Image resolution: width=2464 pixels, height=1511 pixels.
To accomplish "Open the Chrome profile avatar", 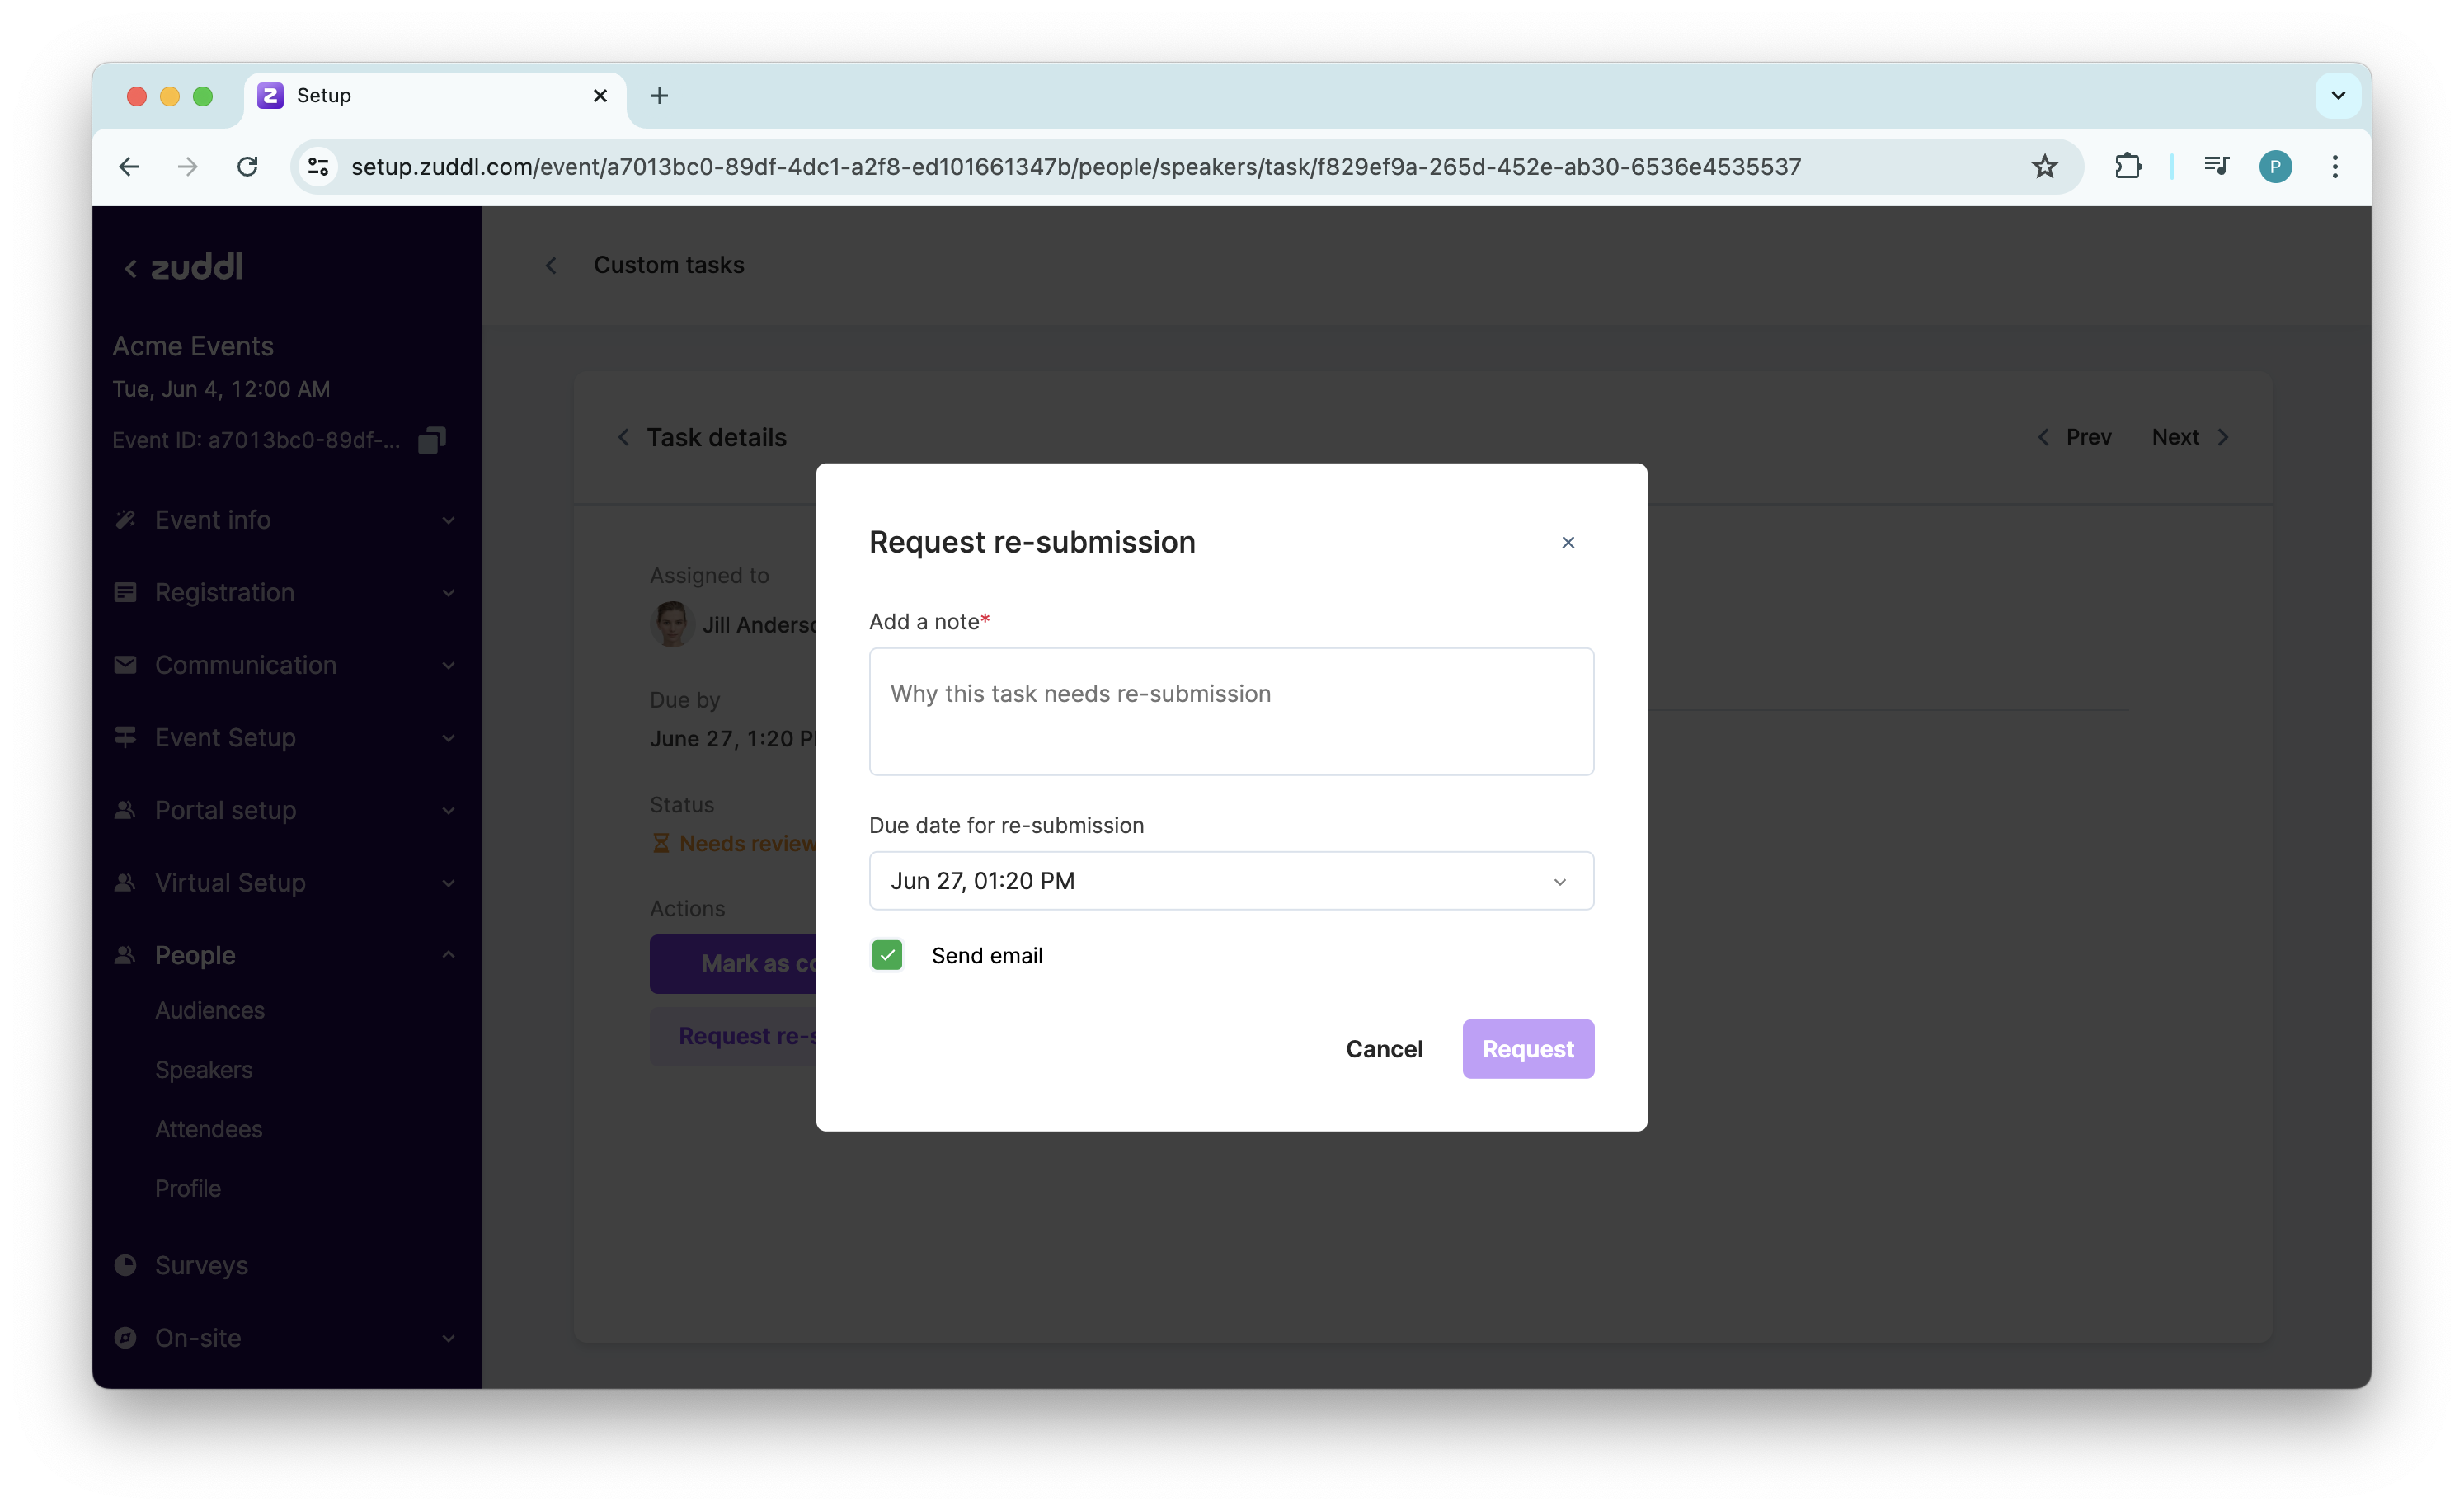I will point(2275,166).
